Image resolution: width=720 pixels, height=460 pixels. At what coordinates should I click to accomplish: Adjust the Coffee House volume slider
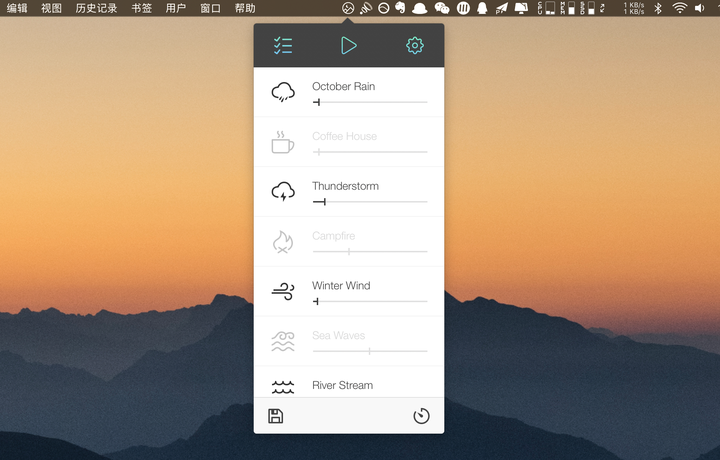point(370,152)
